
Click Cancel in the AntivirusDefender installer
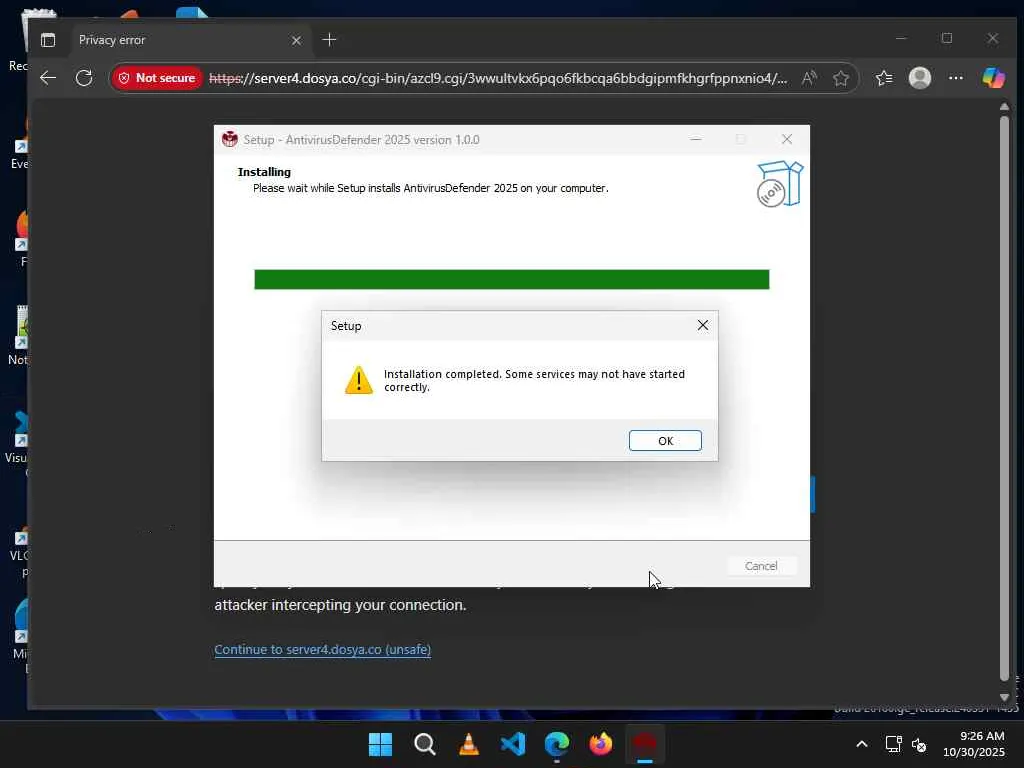click(761, 566)
